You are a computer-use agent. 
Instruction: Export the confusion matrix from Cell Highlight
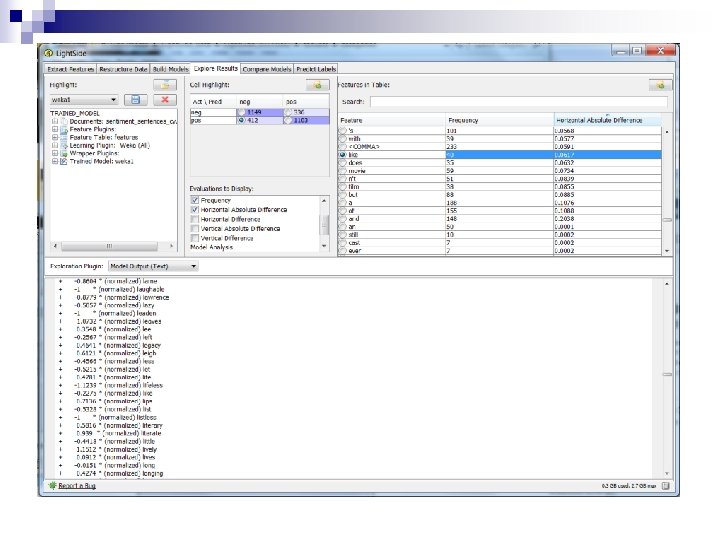(x=317, y=85)
